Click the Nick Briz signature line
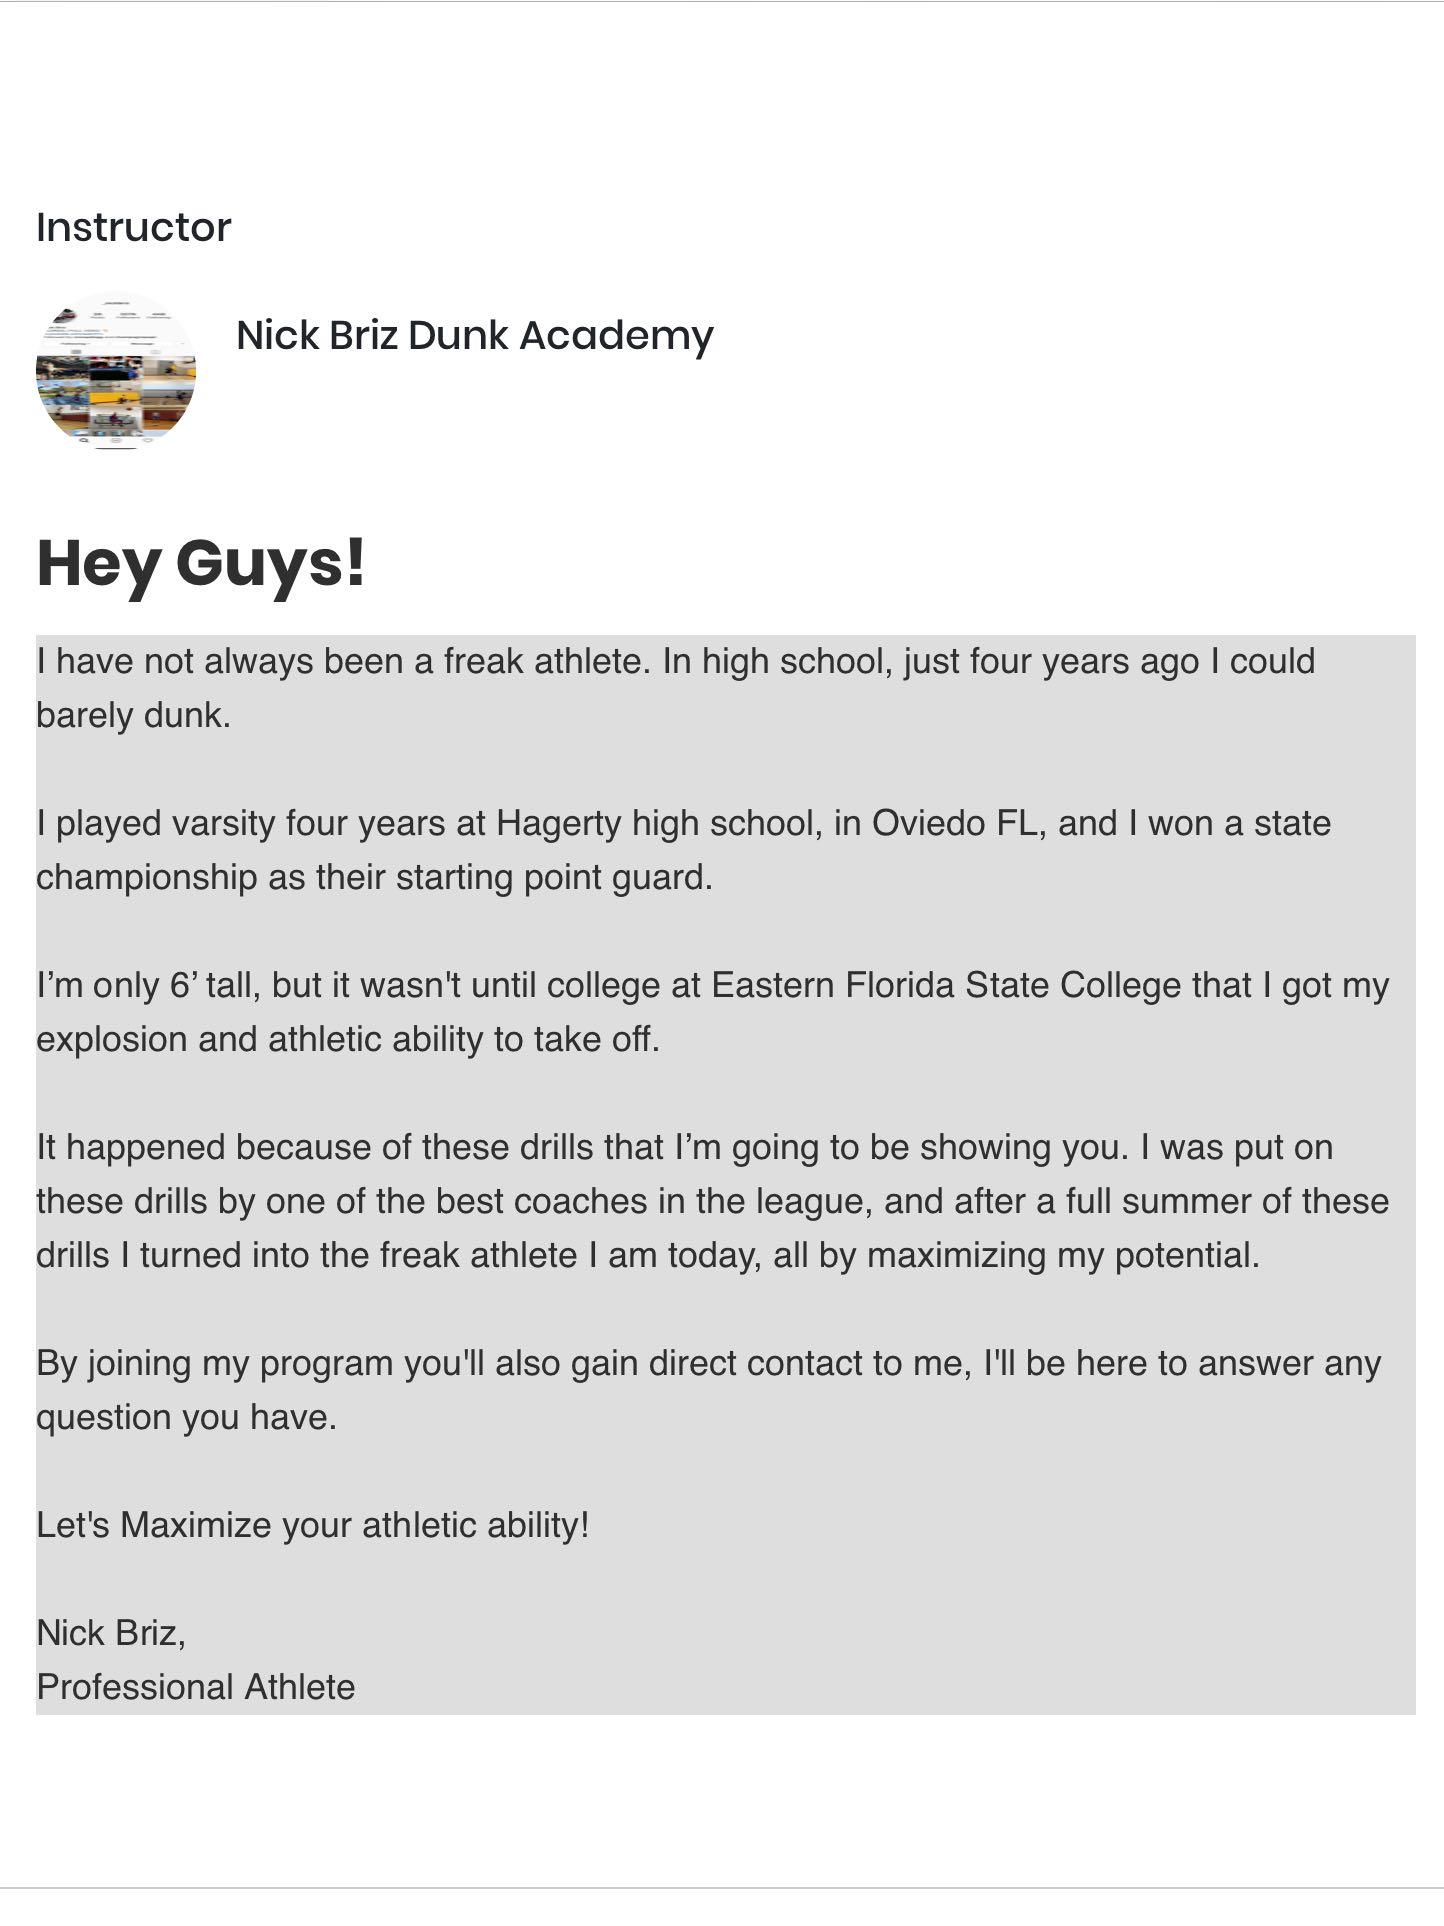The width and height of the screenshot is (1444, 1926). click(111, 1633)
